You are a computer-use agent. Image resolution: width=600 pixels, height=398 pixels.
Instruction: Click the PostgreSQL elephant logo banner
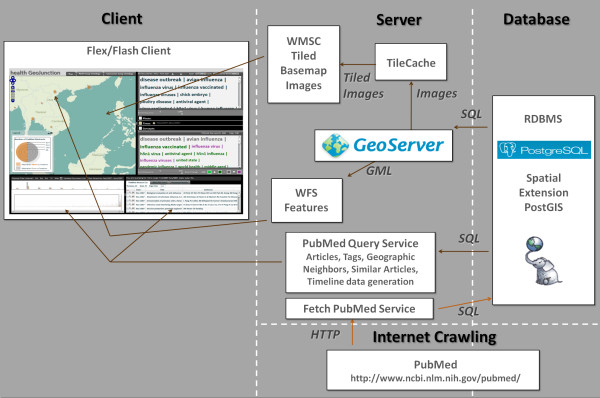[x=544, y=150]
